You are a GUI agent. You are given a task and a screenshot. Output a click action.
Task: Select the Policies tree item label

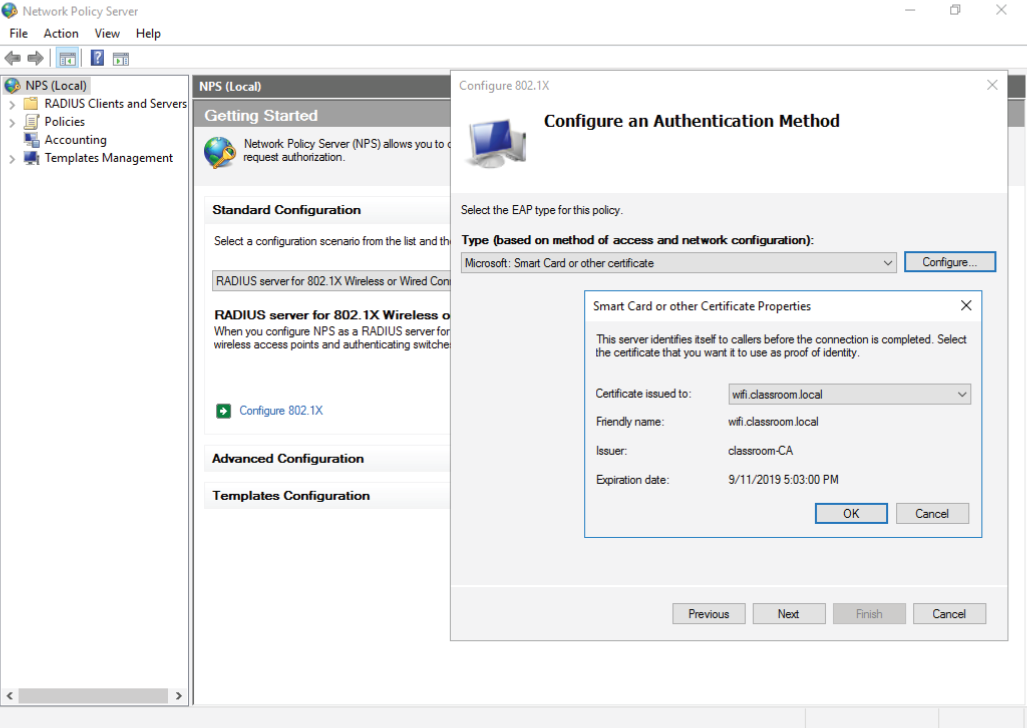[x=64, y=122]
